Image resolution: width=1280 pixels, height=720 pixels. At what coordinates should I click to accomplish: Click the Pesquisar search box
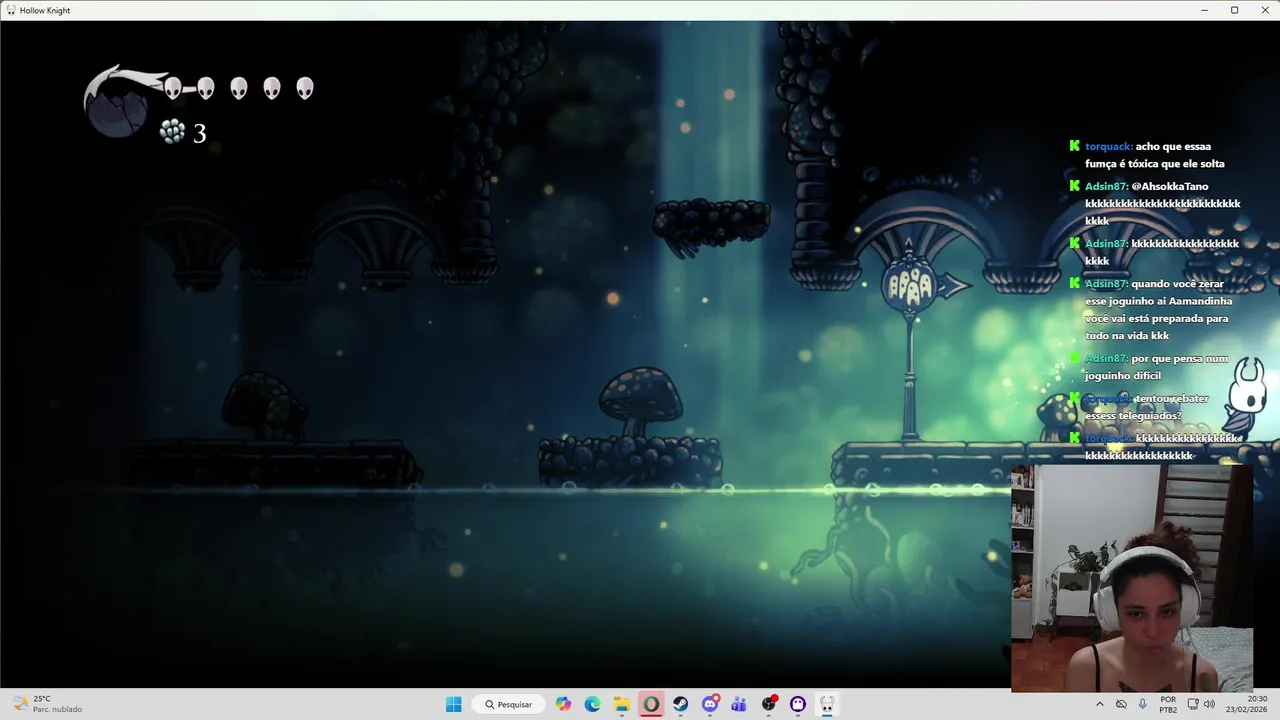coord(508,704)
